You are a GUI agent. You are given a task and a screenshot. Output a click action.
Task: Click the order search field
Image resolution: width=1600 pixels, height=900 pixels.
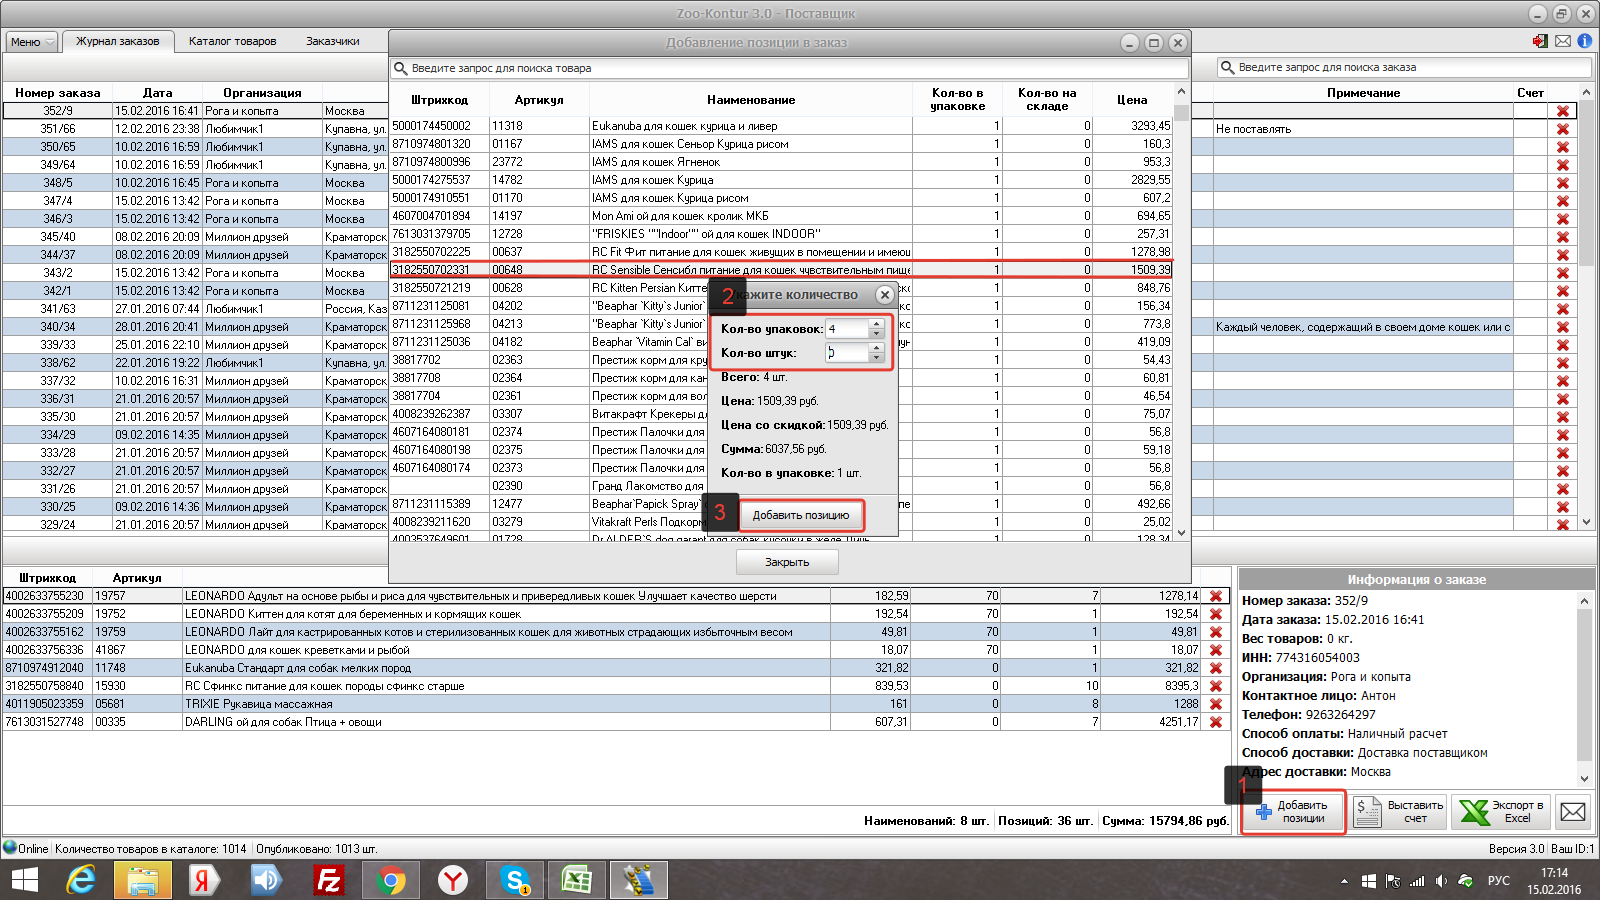coord(1404,67)
